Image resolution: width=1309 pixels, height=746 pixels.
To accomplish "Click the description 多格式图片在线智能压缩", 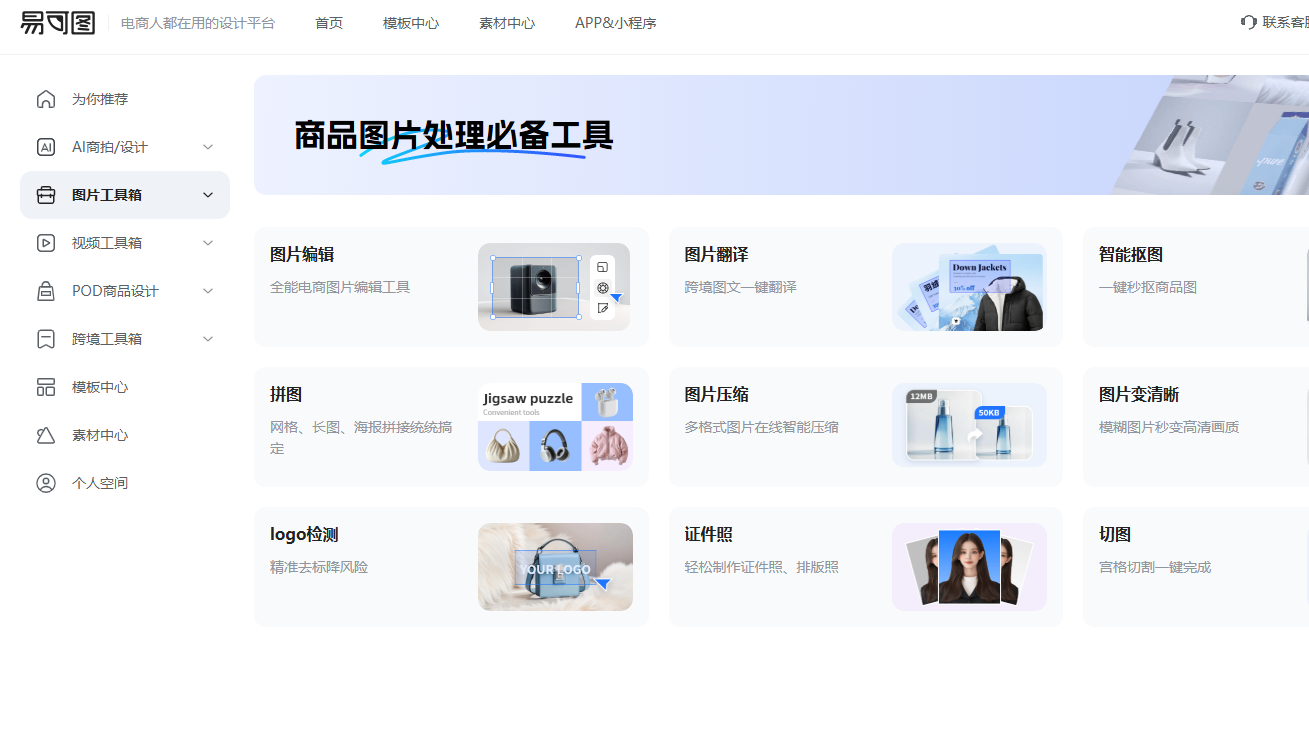I will point(762,427).
